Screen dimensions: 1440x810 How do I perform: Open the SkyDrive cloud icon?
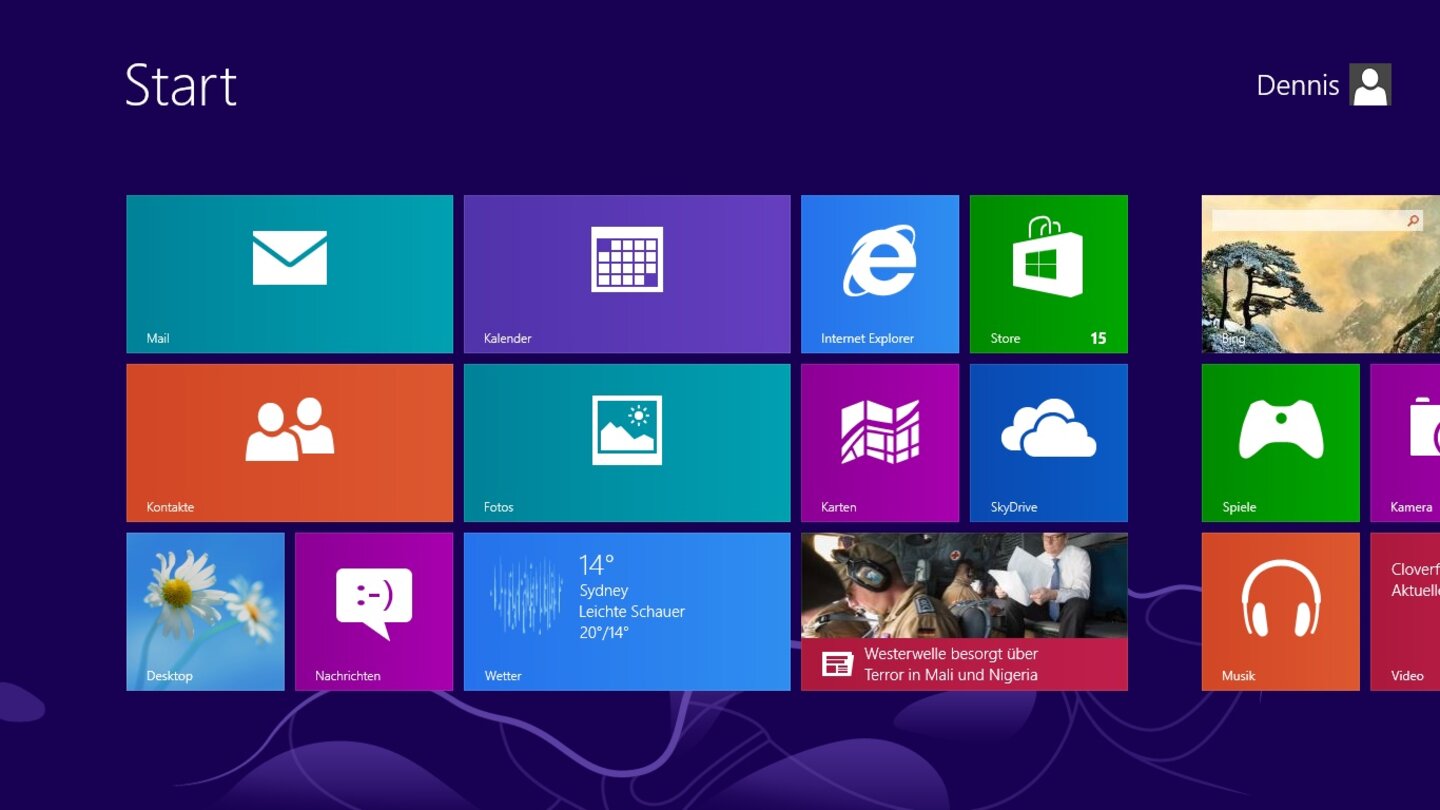[x=1049, y=428]
